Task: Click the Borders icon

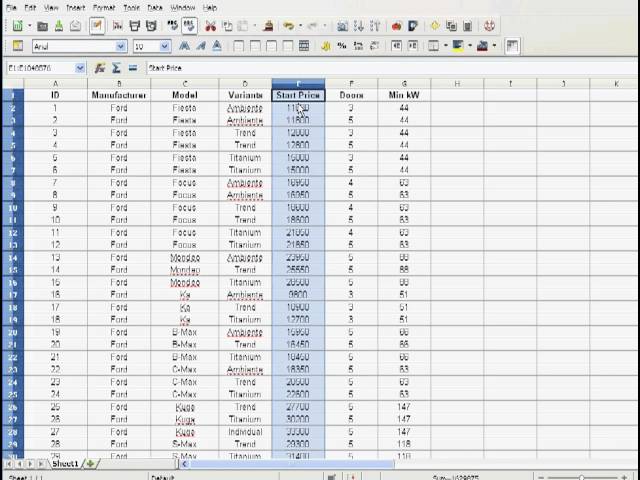Action: pyautogui.click(x=433, y=46)
